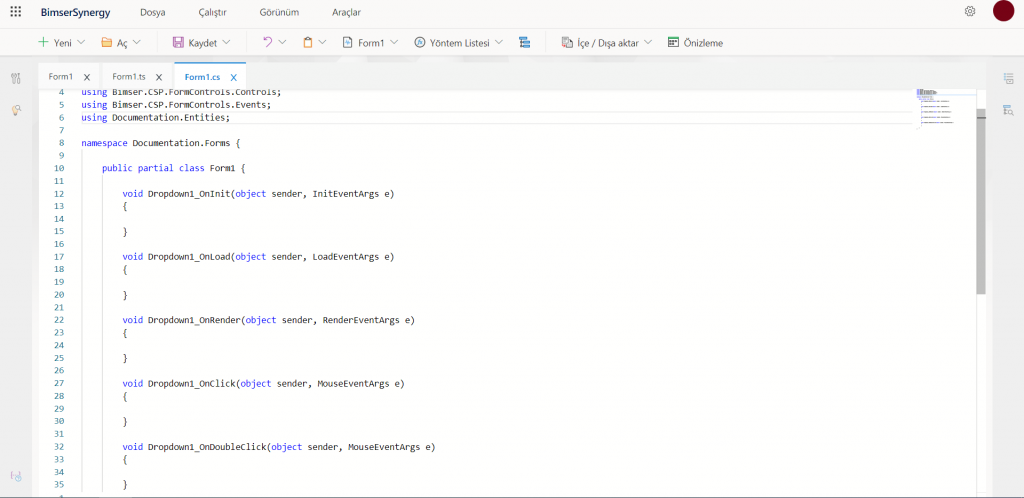1024x498 pixels.
Task: Click the layout icon after Yöntem Listesi
Action: pos(525,43)
